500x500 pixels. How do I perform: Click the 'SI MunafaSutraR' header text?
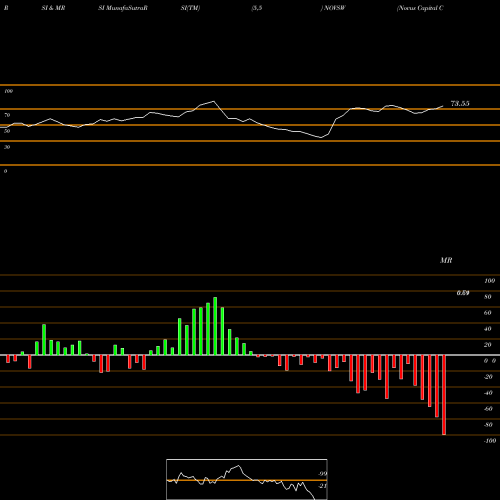click(x=123, y=8)
